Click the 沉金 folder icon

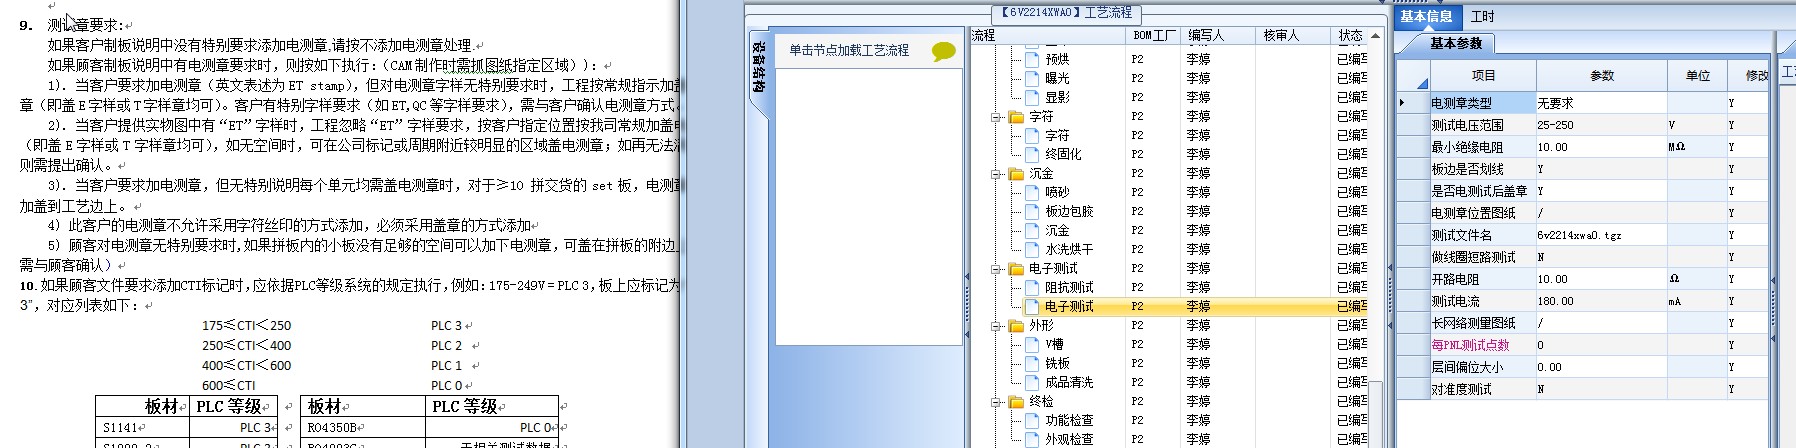pos(1016,173)
